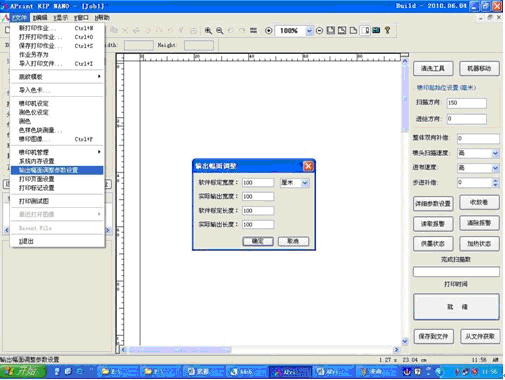The width and height of the screenshot is (505, 380).
Task: Click canvas horizontal scrollbar right arrow
Action: 396,350
